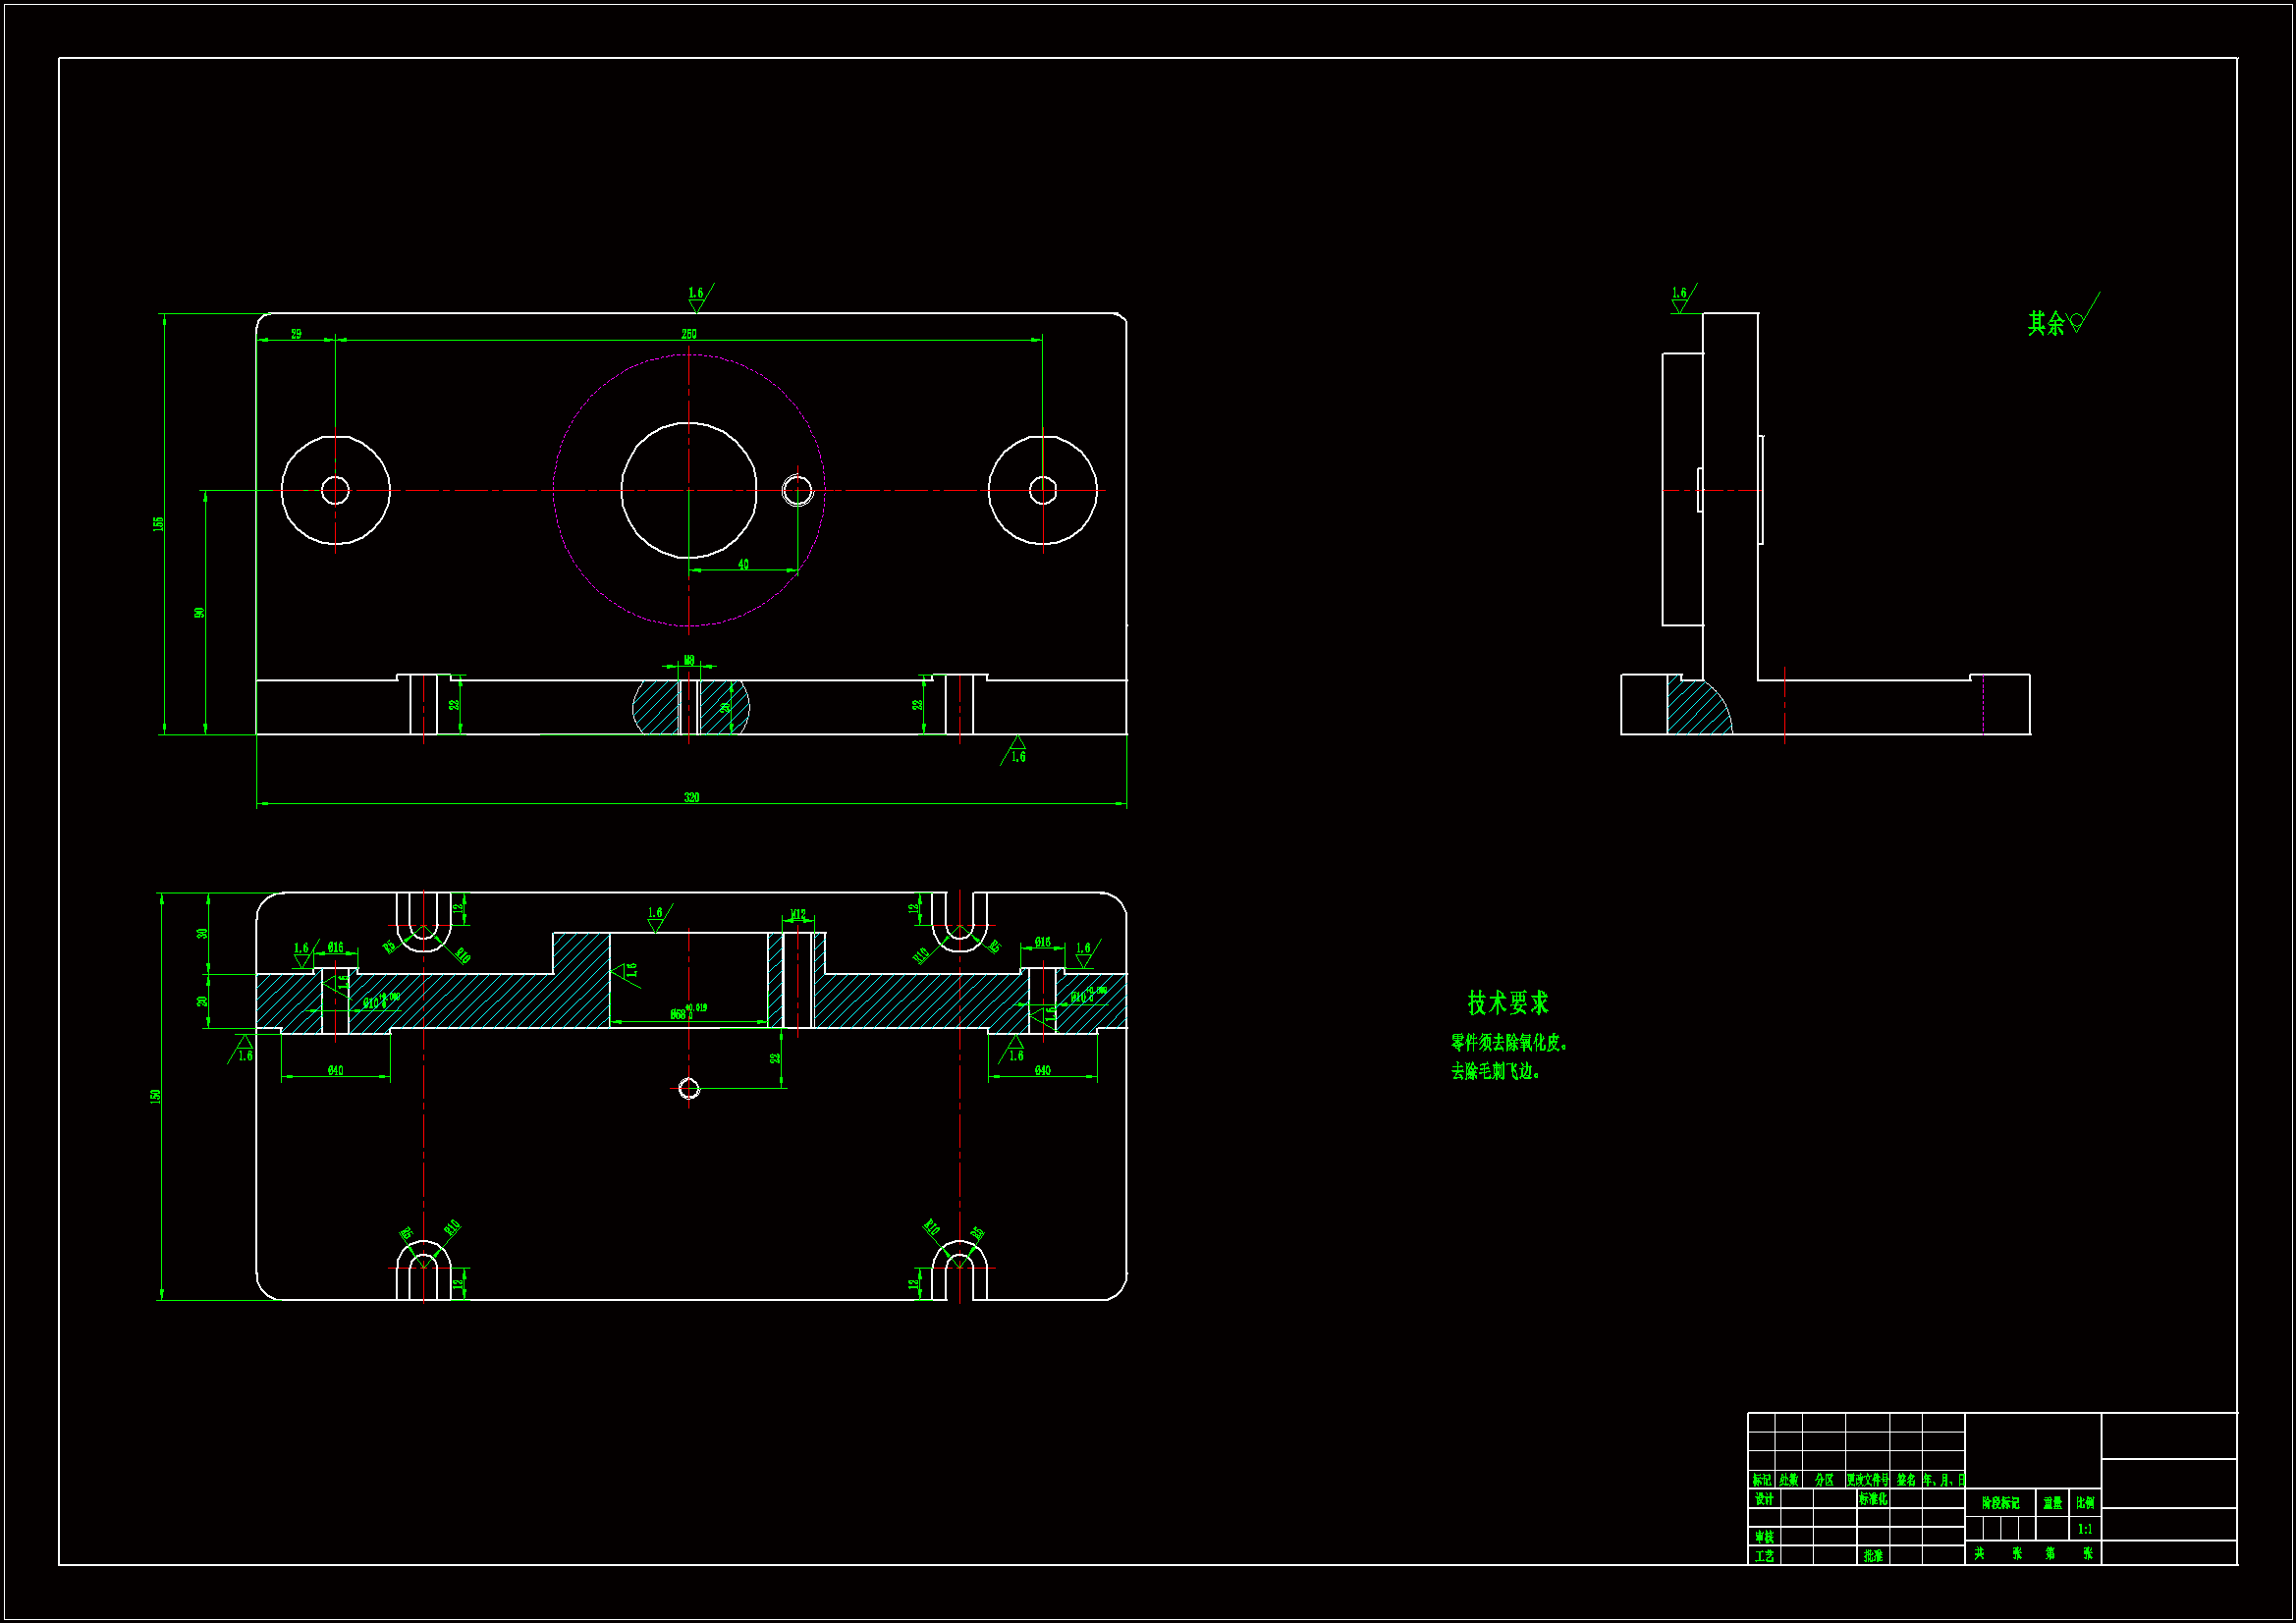Click the Ø68 bore dimension in section
Image resolution: width=2296 pixels, height=1623 pixels.
click(x=679, y=1014)
